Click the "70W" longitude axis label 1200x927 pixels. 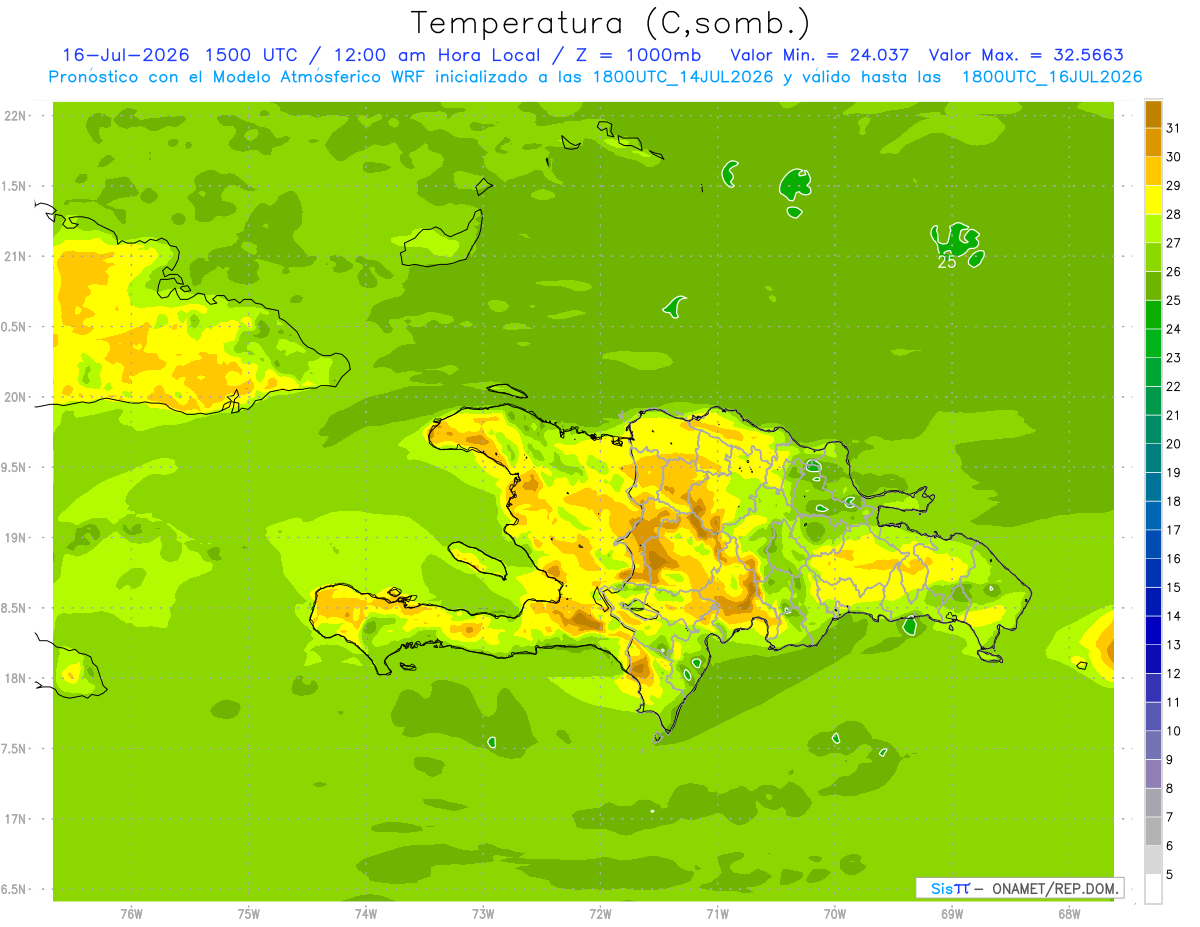tap(835, 914)
